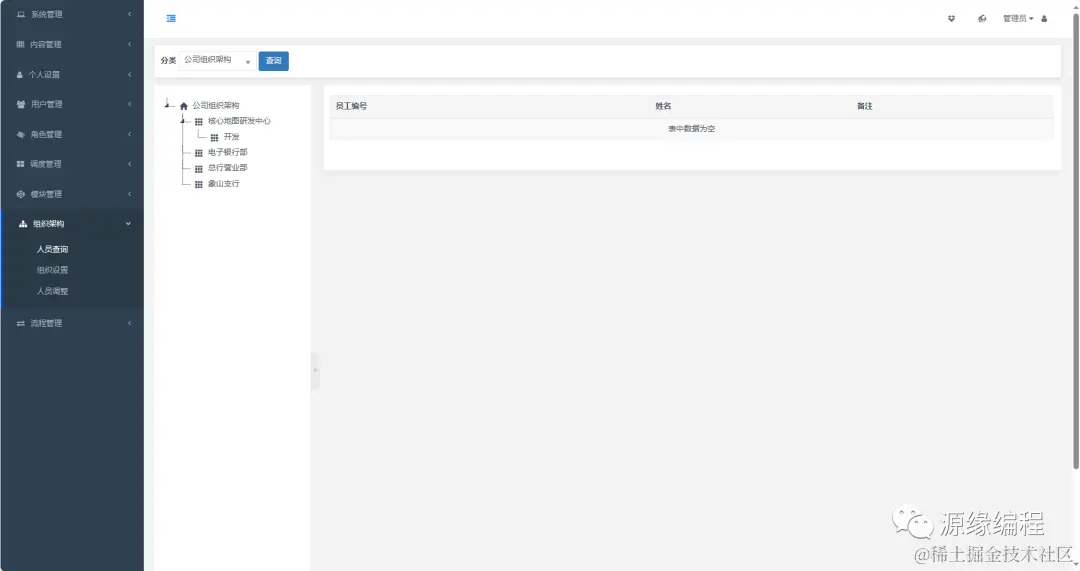The image size is (1080, 571).
Task: Click the dropbox-style icon in top bar
Action: pos(951,19)
